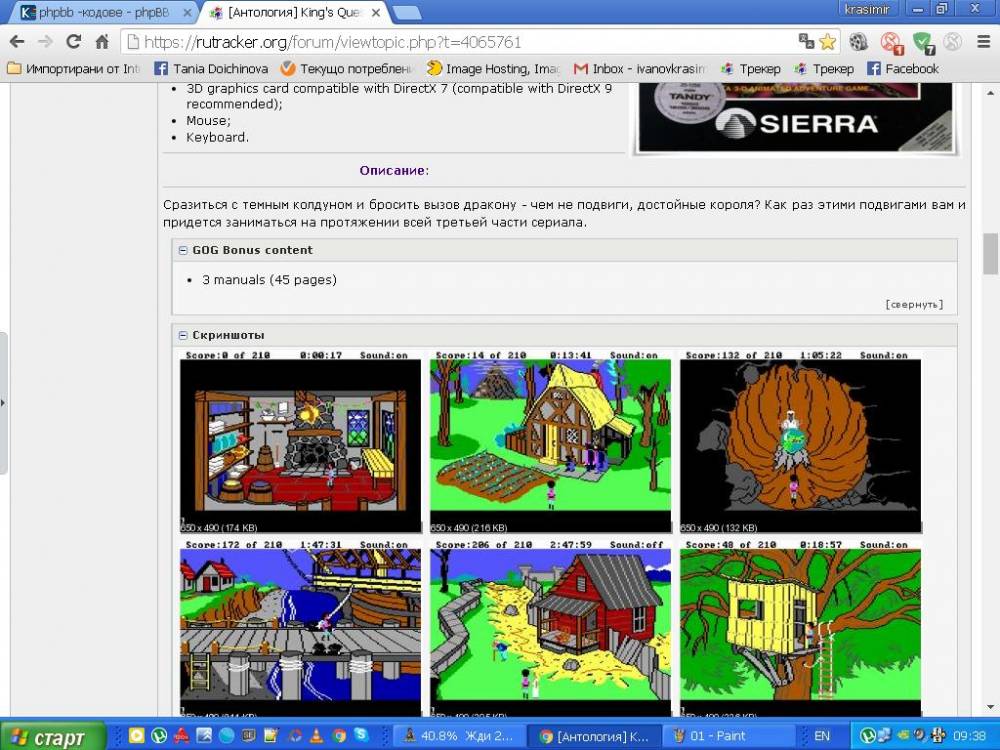The width and height of the screenshot is (1000, 750).
Task: Open the first Трекер bookmark
Action: click(751, 68)
